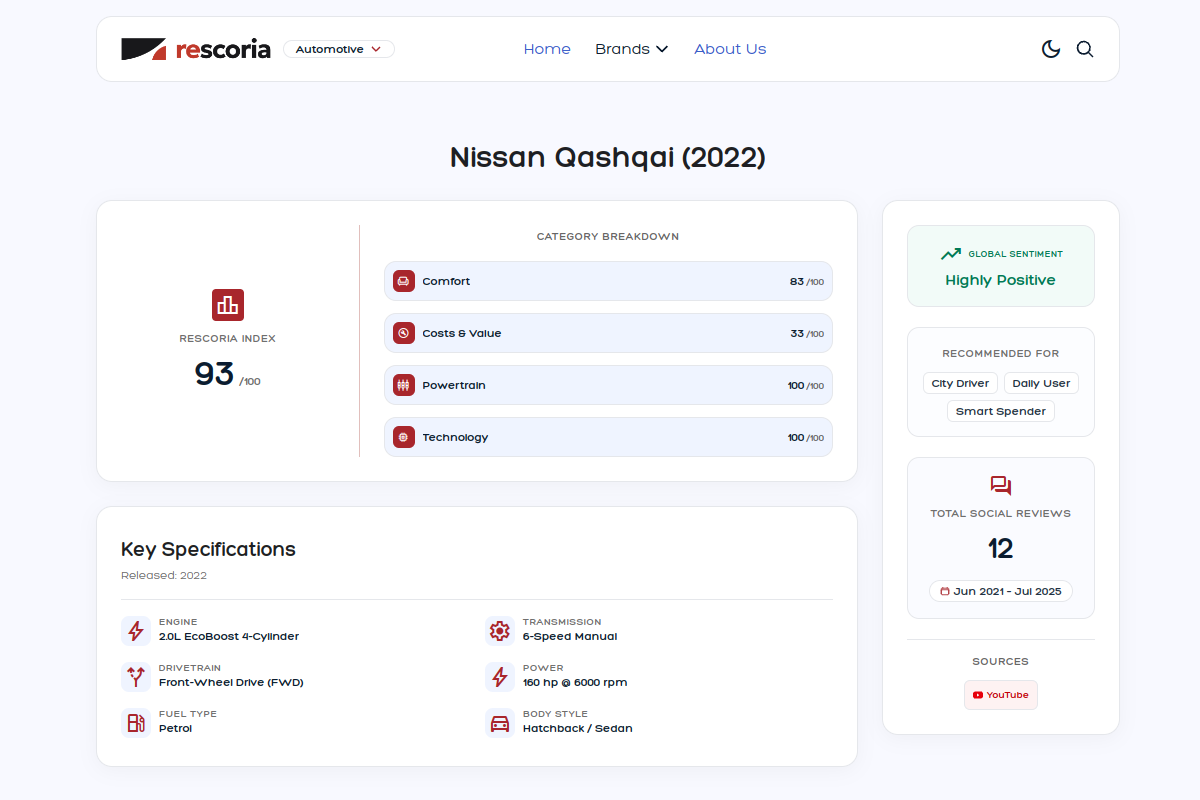Toggle dark mode moon icon

(x=1051, y=49)
